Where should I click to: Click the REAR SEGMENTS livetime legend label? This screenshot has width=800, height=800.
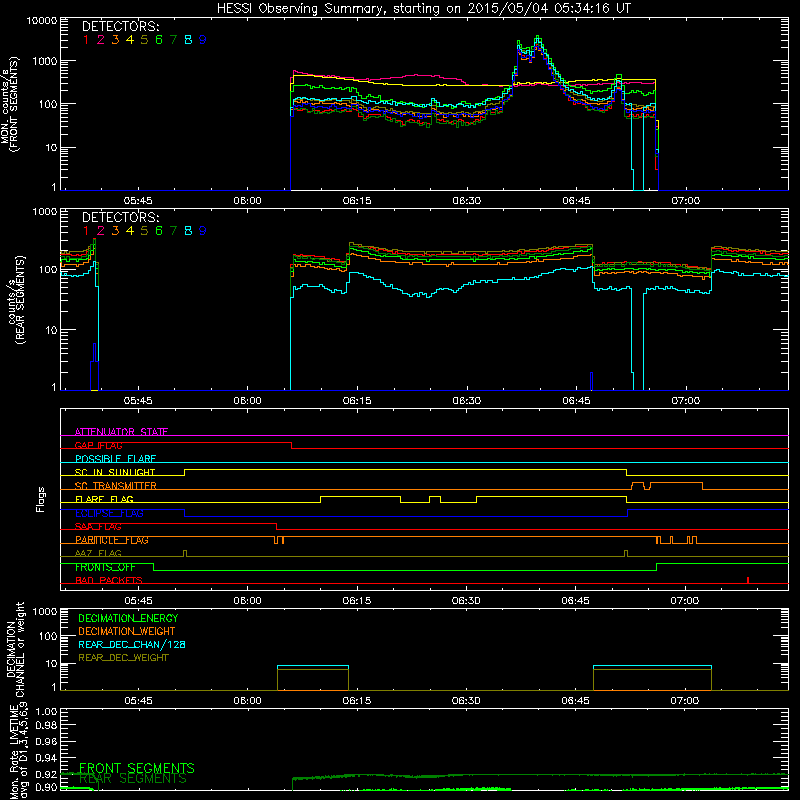click(133, 779)
